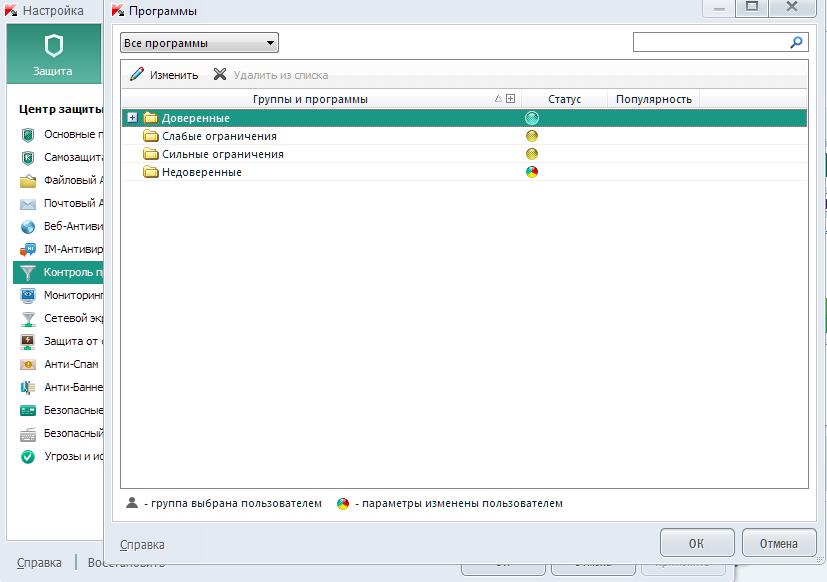This screenshot has height=582, width=827.
Task: Select the Недоверенные folder
Action: click(464, 172)
